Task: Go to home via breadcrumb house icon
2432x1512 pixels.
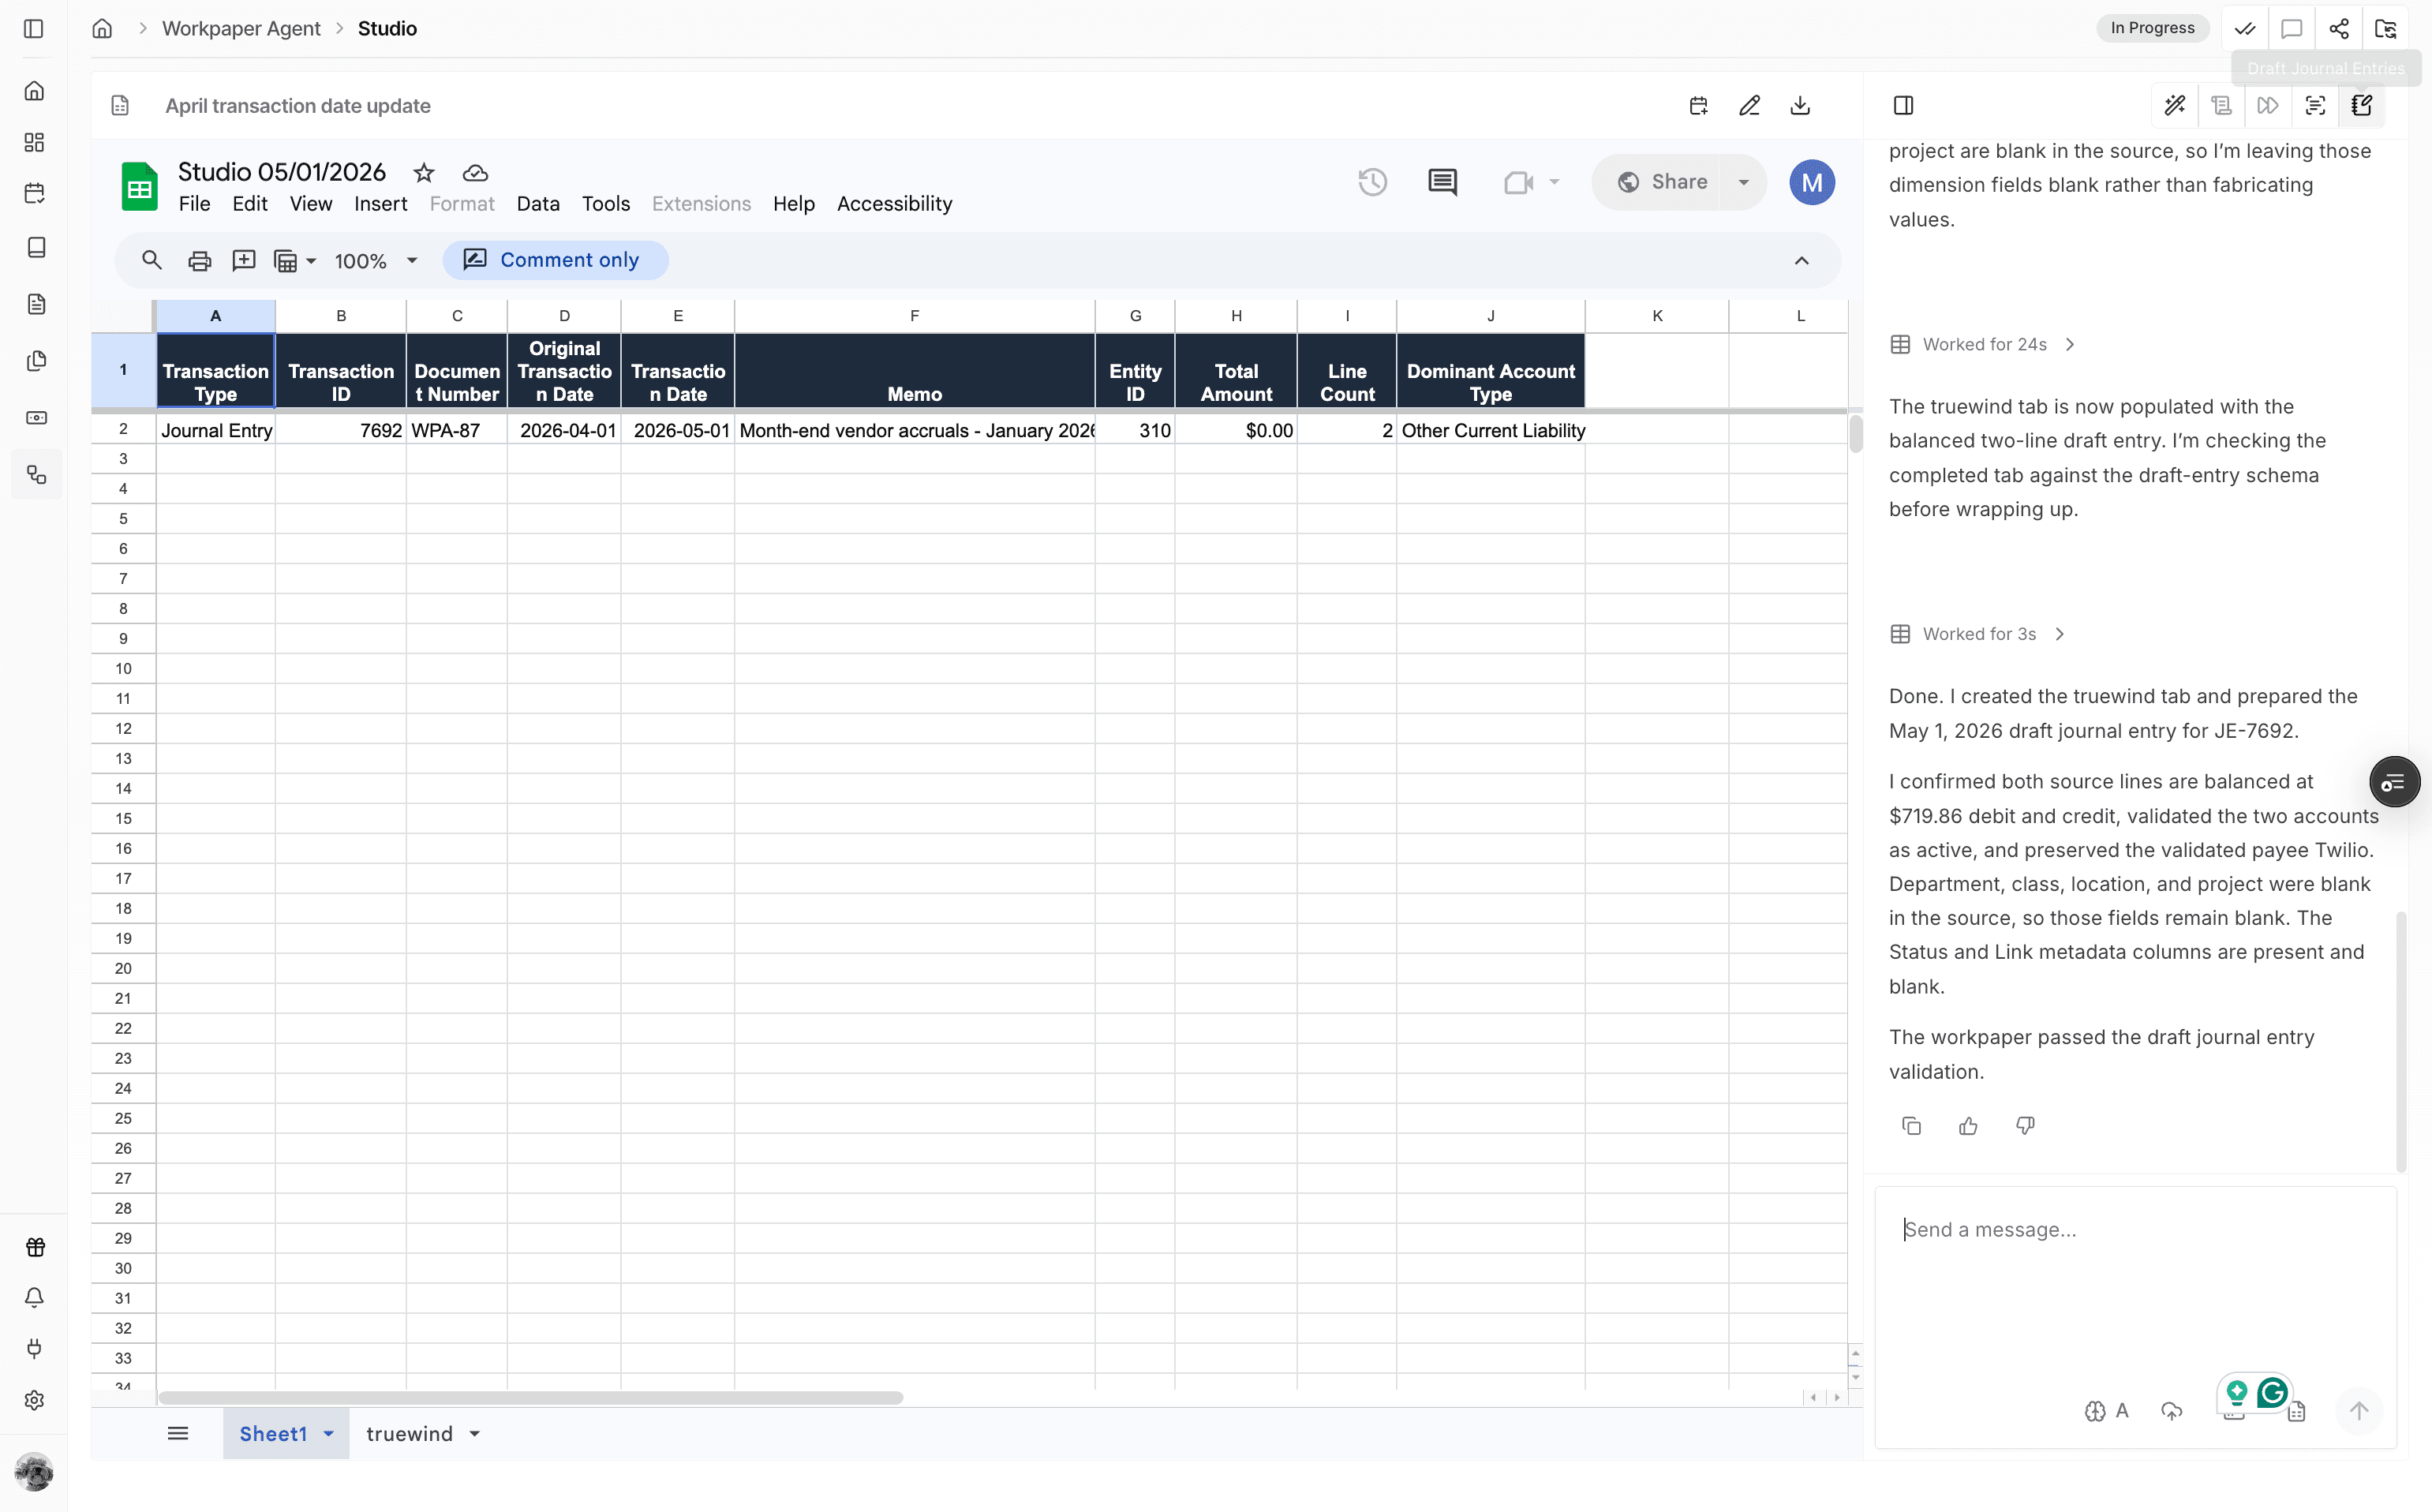Action: pyautogui.click(x=102, y=29)
